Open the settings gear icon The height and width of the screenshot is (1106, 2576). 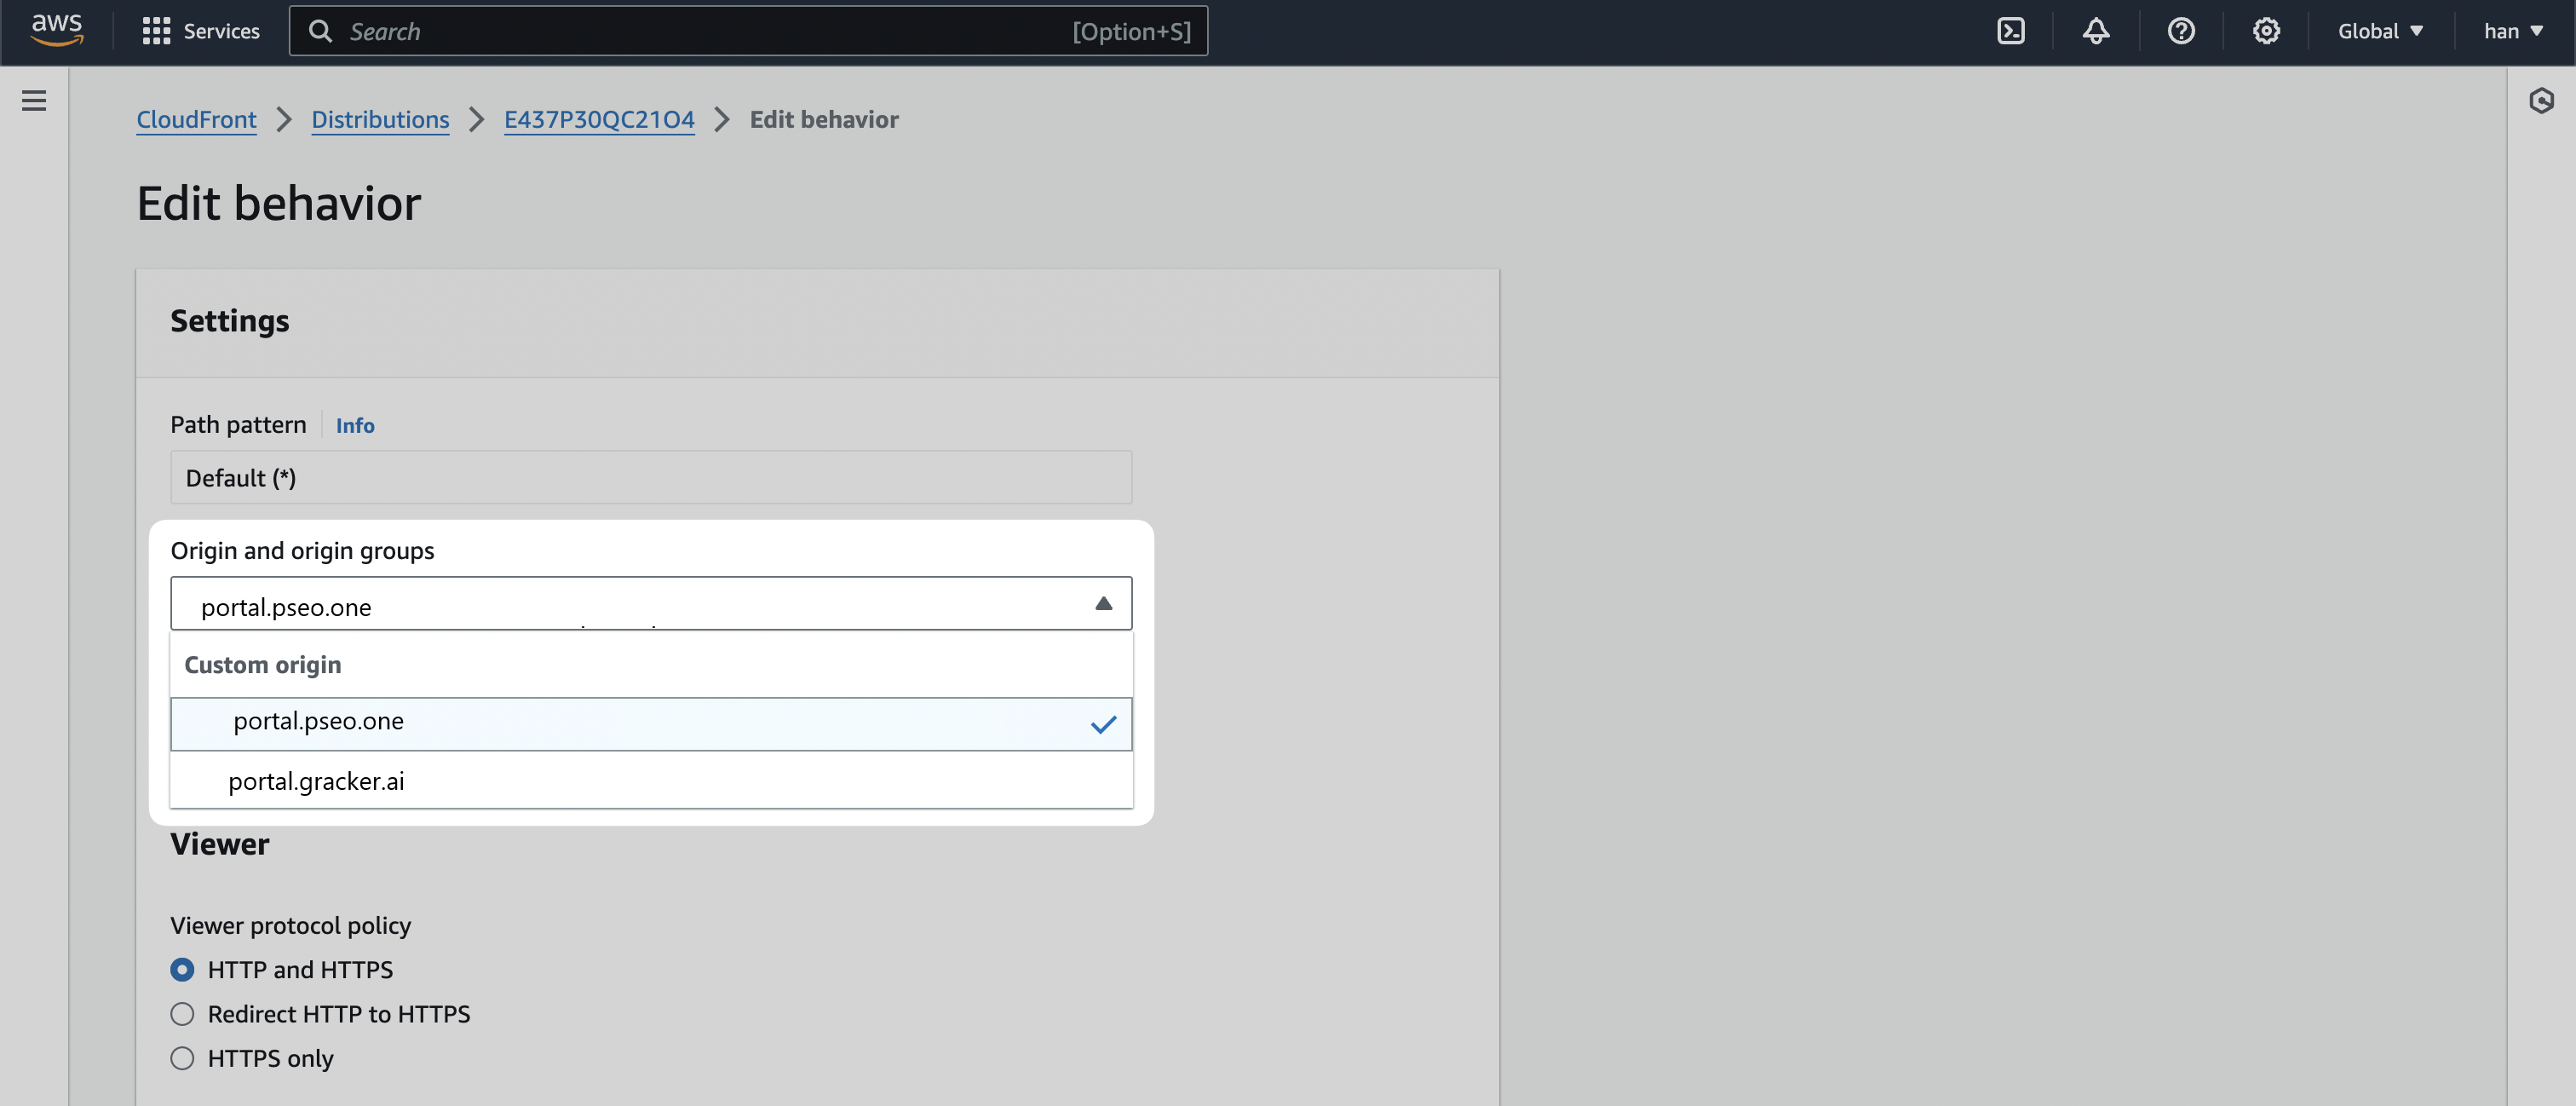point(2266,31)
